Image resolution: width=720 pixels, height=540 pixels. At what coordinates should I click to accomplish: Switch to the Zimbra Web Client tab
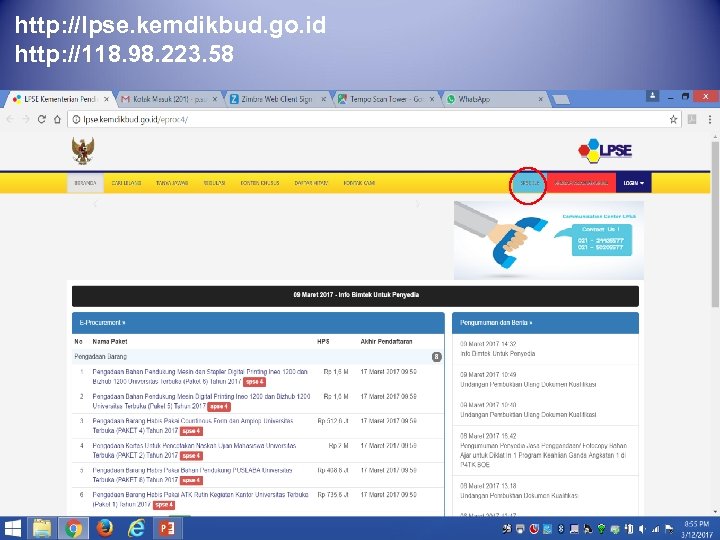pyautogui.click(x=278, y=99)
